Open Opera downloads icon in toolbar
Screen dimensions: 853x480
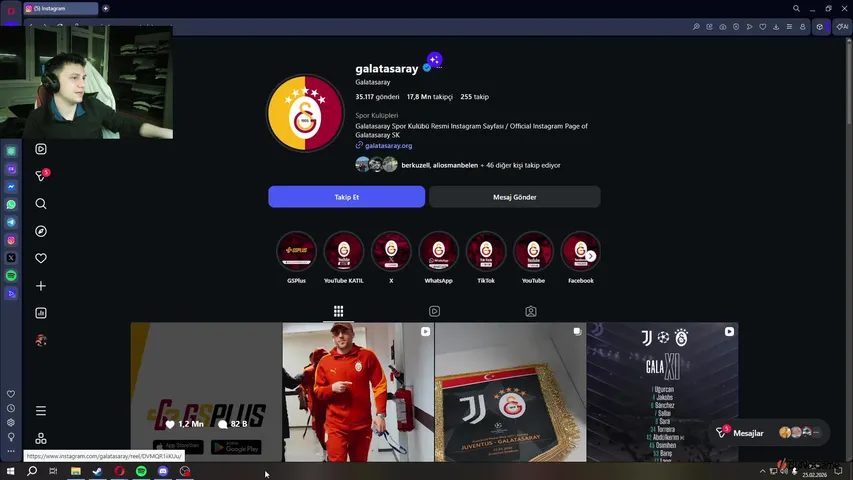(776, 27)
